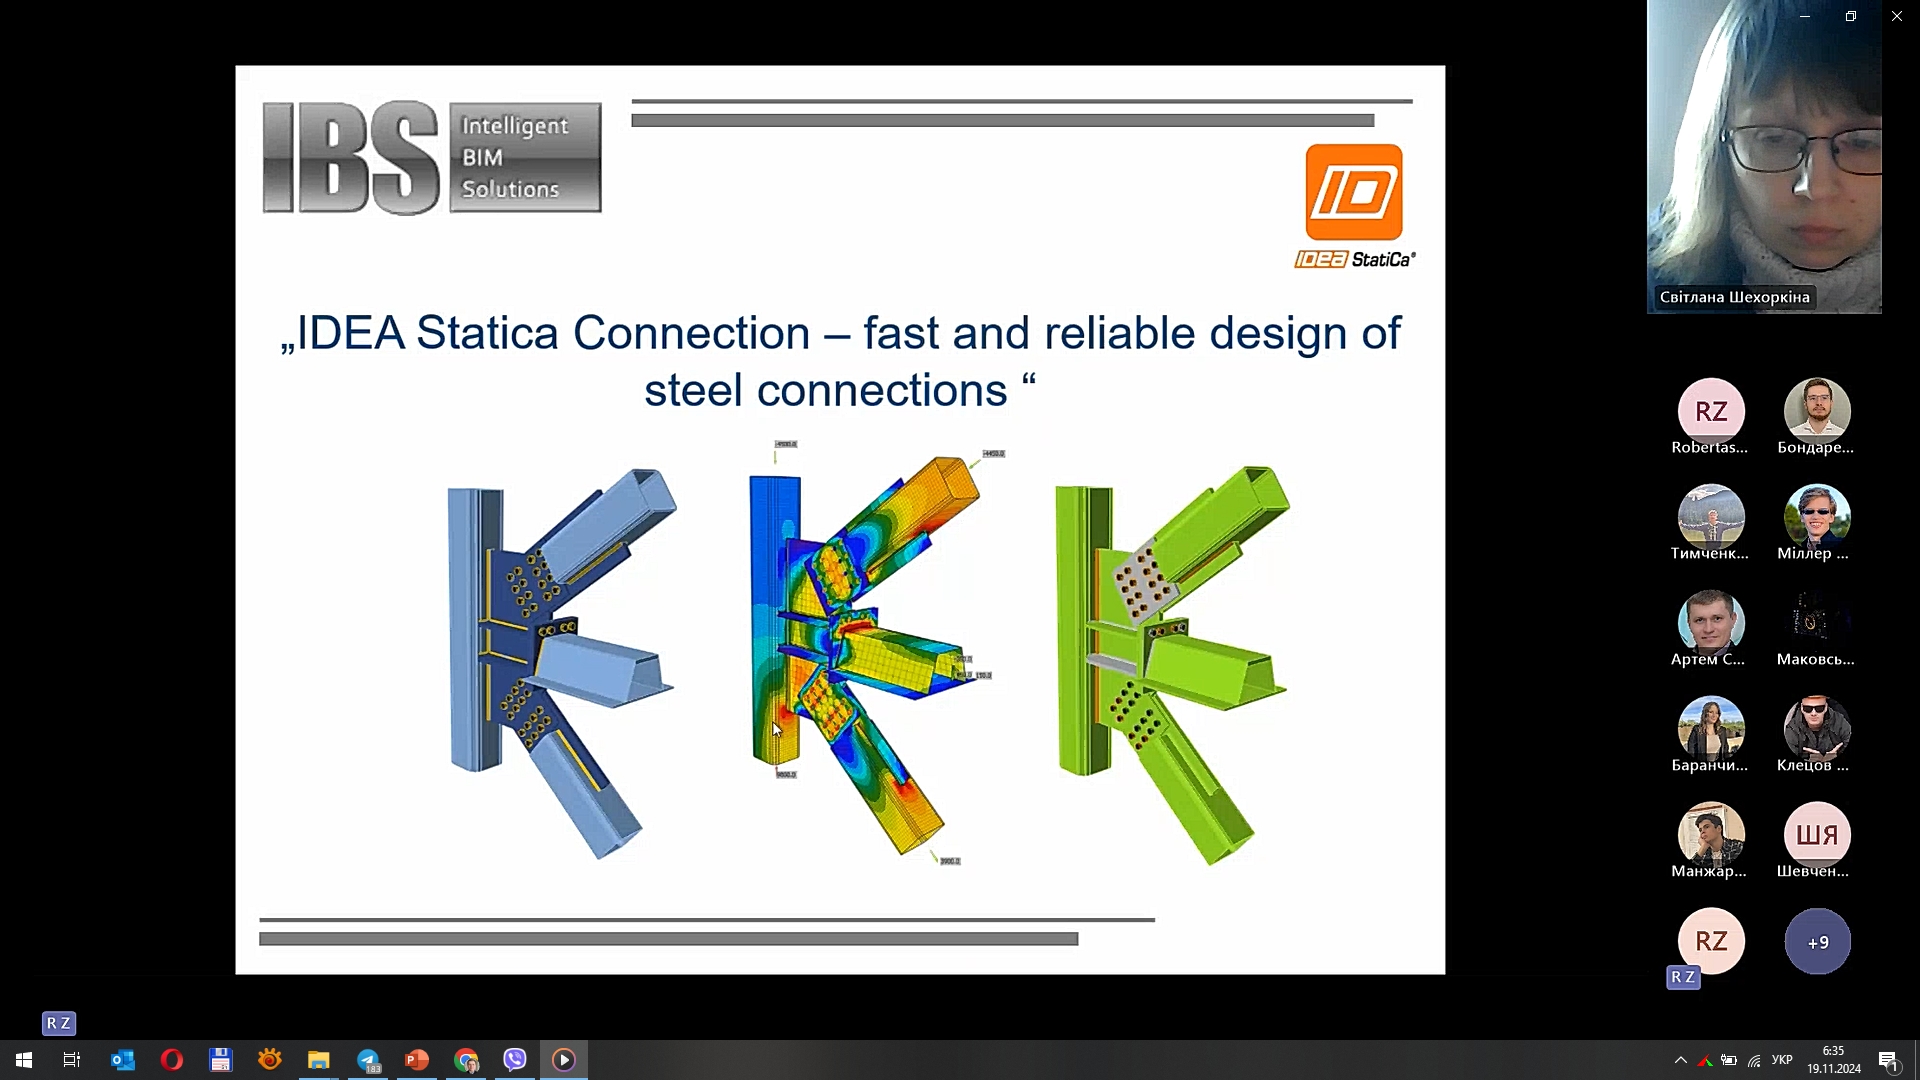1920x1080 pixels.
Task: Open Google Chrome from the taskbar
Action: [x=466, y=1060]
